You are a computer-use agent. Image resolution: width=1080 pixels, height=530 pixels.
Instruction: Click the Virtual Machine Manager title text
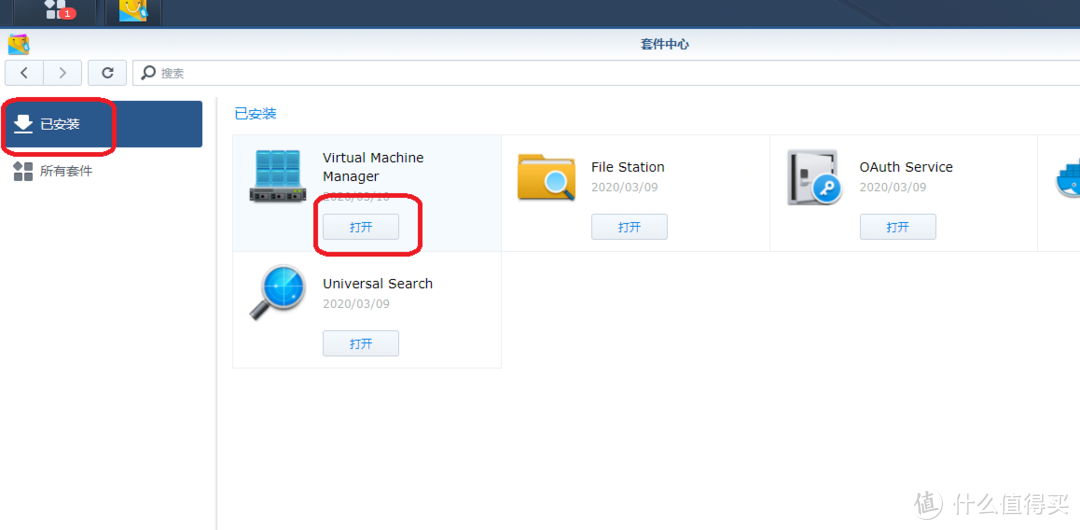(373, 167)
